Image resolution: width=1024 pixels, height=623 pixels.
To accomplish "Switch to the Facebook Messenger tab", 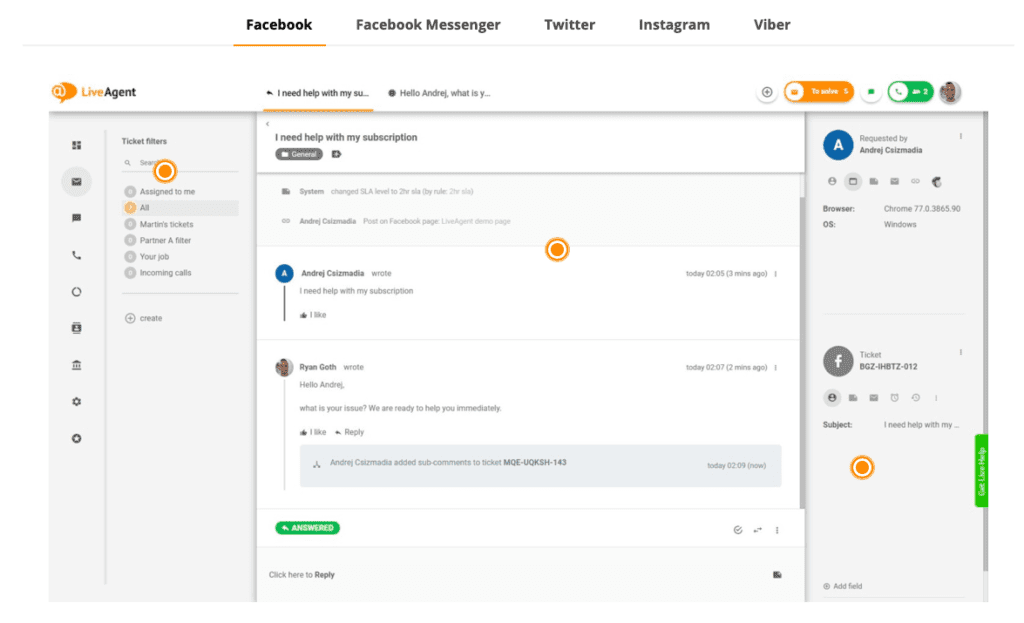I will click(x=428, y=24).
